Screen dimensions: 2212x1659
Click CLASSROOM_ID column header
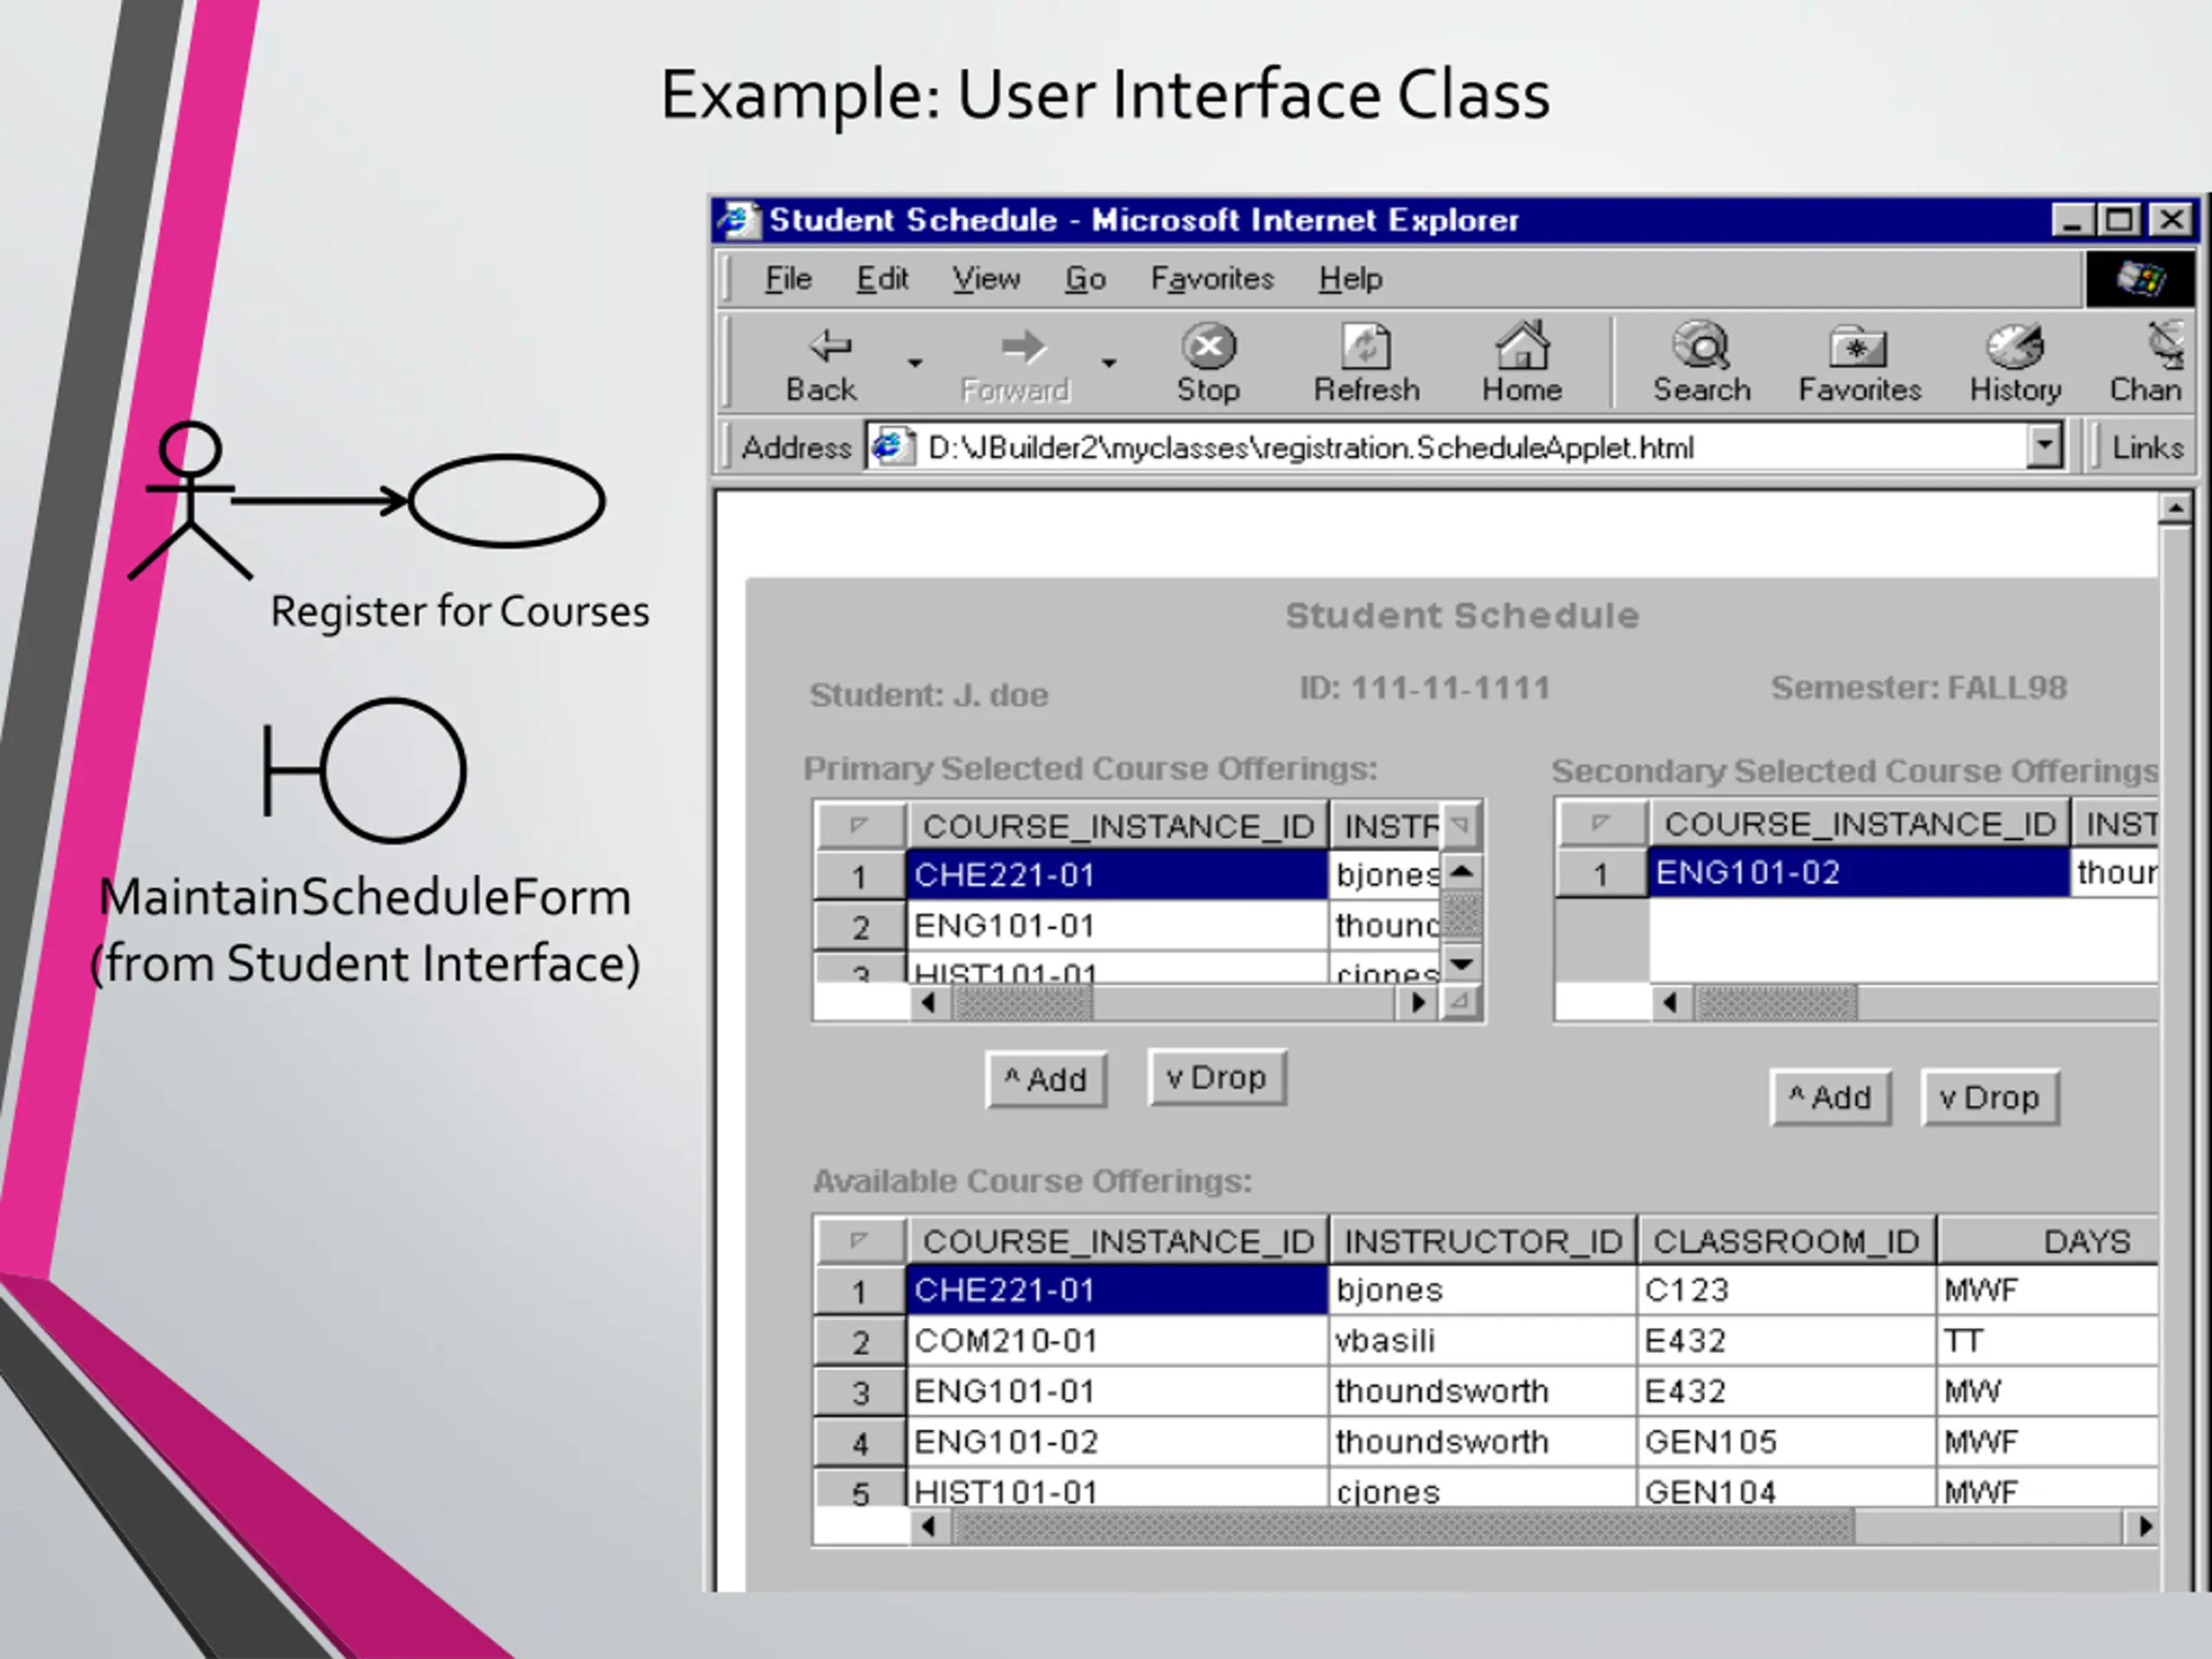click(1786, 1241)
